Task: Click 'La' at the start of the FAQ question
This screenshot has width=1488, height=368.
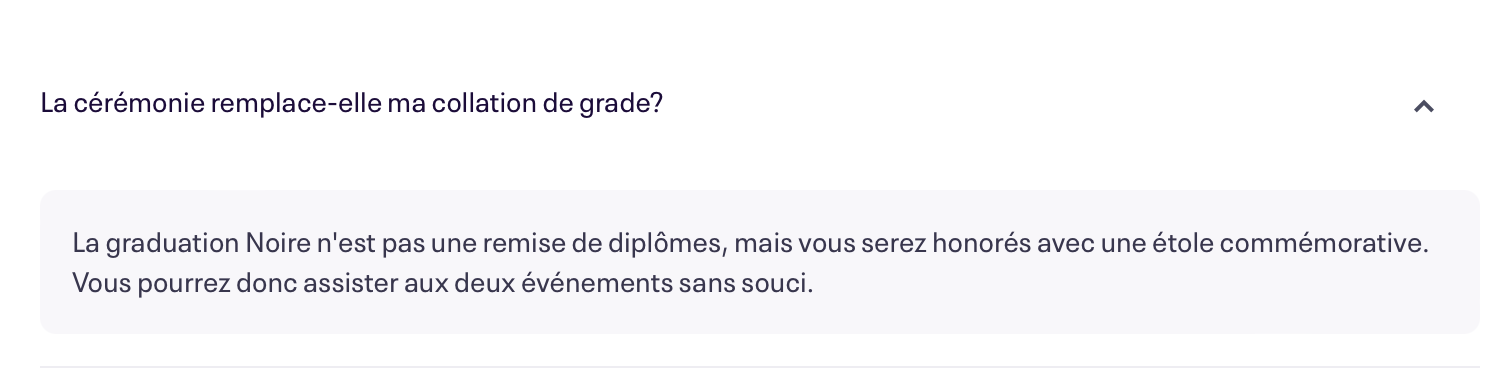Action: [53, 103]
